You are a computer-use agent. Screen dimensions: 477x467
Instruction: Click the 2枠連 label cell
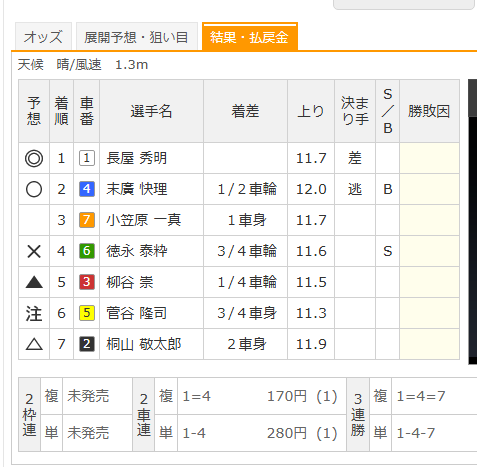[x=29, y=415]
